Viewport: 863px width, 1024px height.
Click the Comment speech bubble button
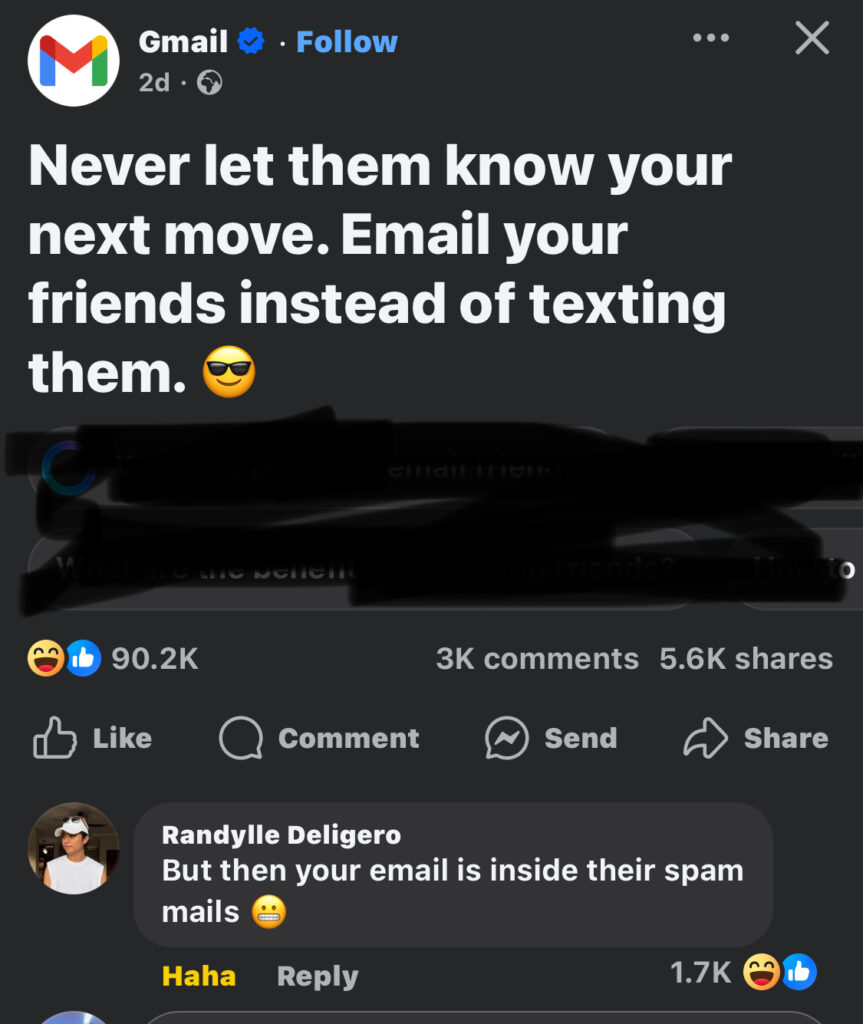(319, 738)
